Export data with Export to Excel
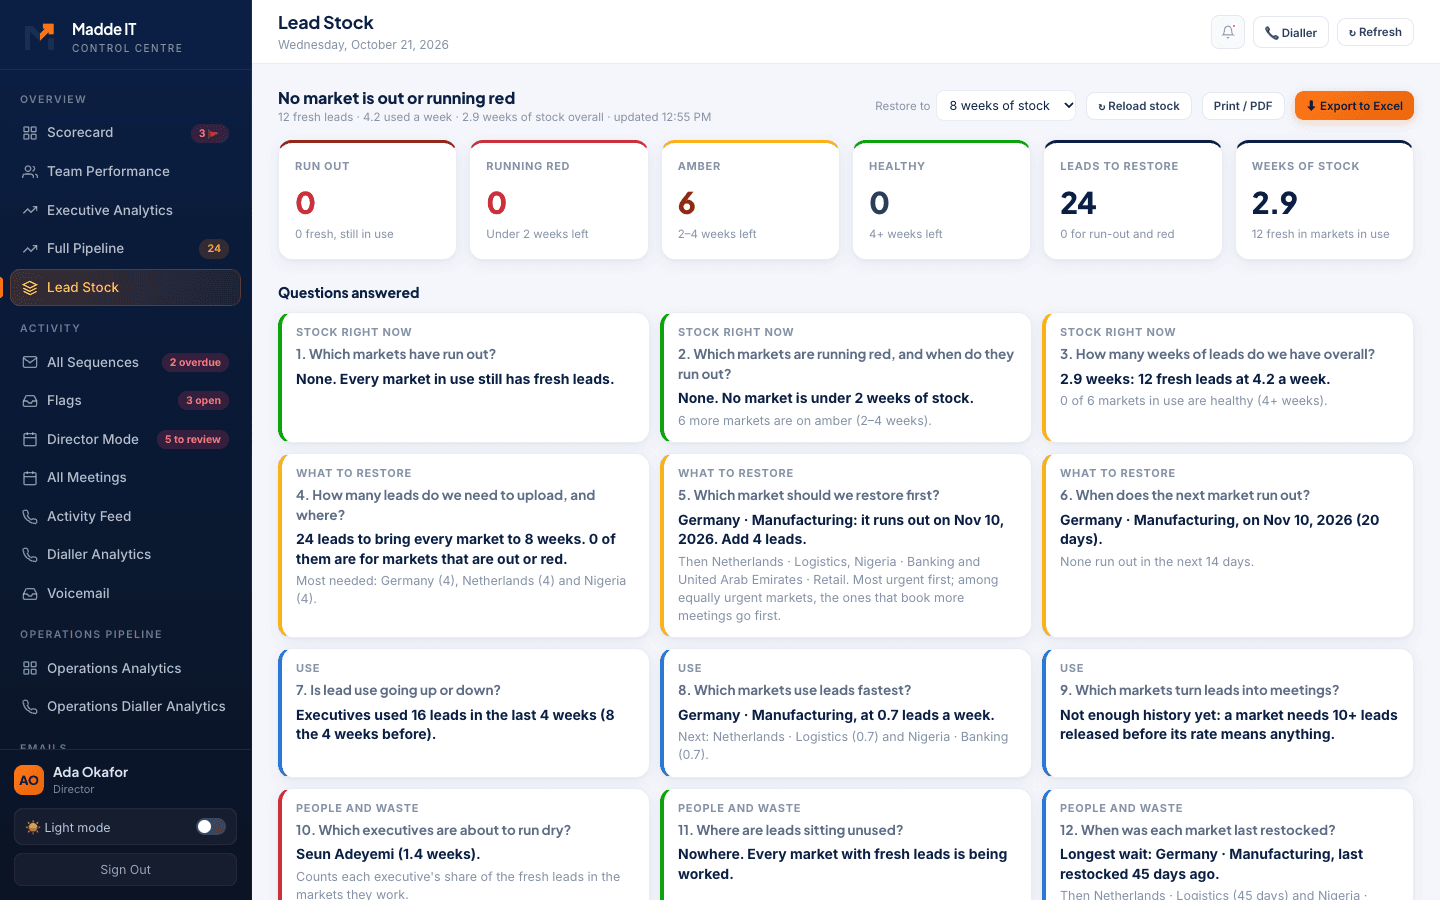1440x900 pixels. coord(1354,106)
